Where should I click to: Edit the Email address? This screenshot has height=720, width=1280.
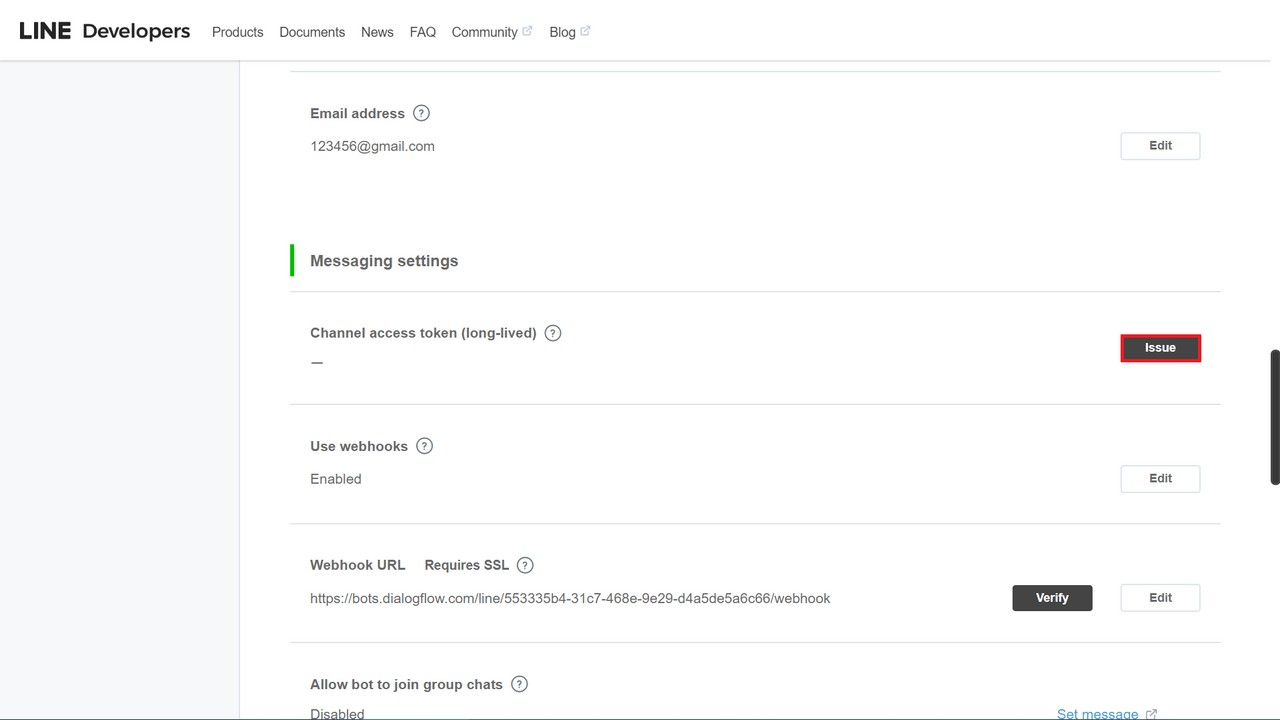coord(1160,146)
